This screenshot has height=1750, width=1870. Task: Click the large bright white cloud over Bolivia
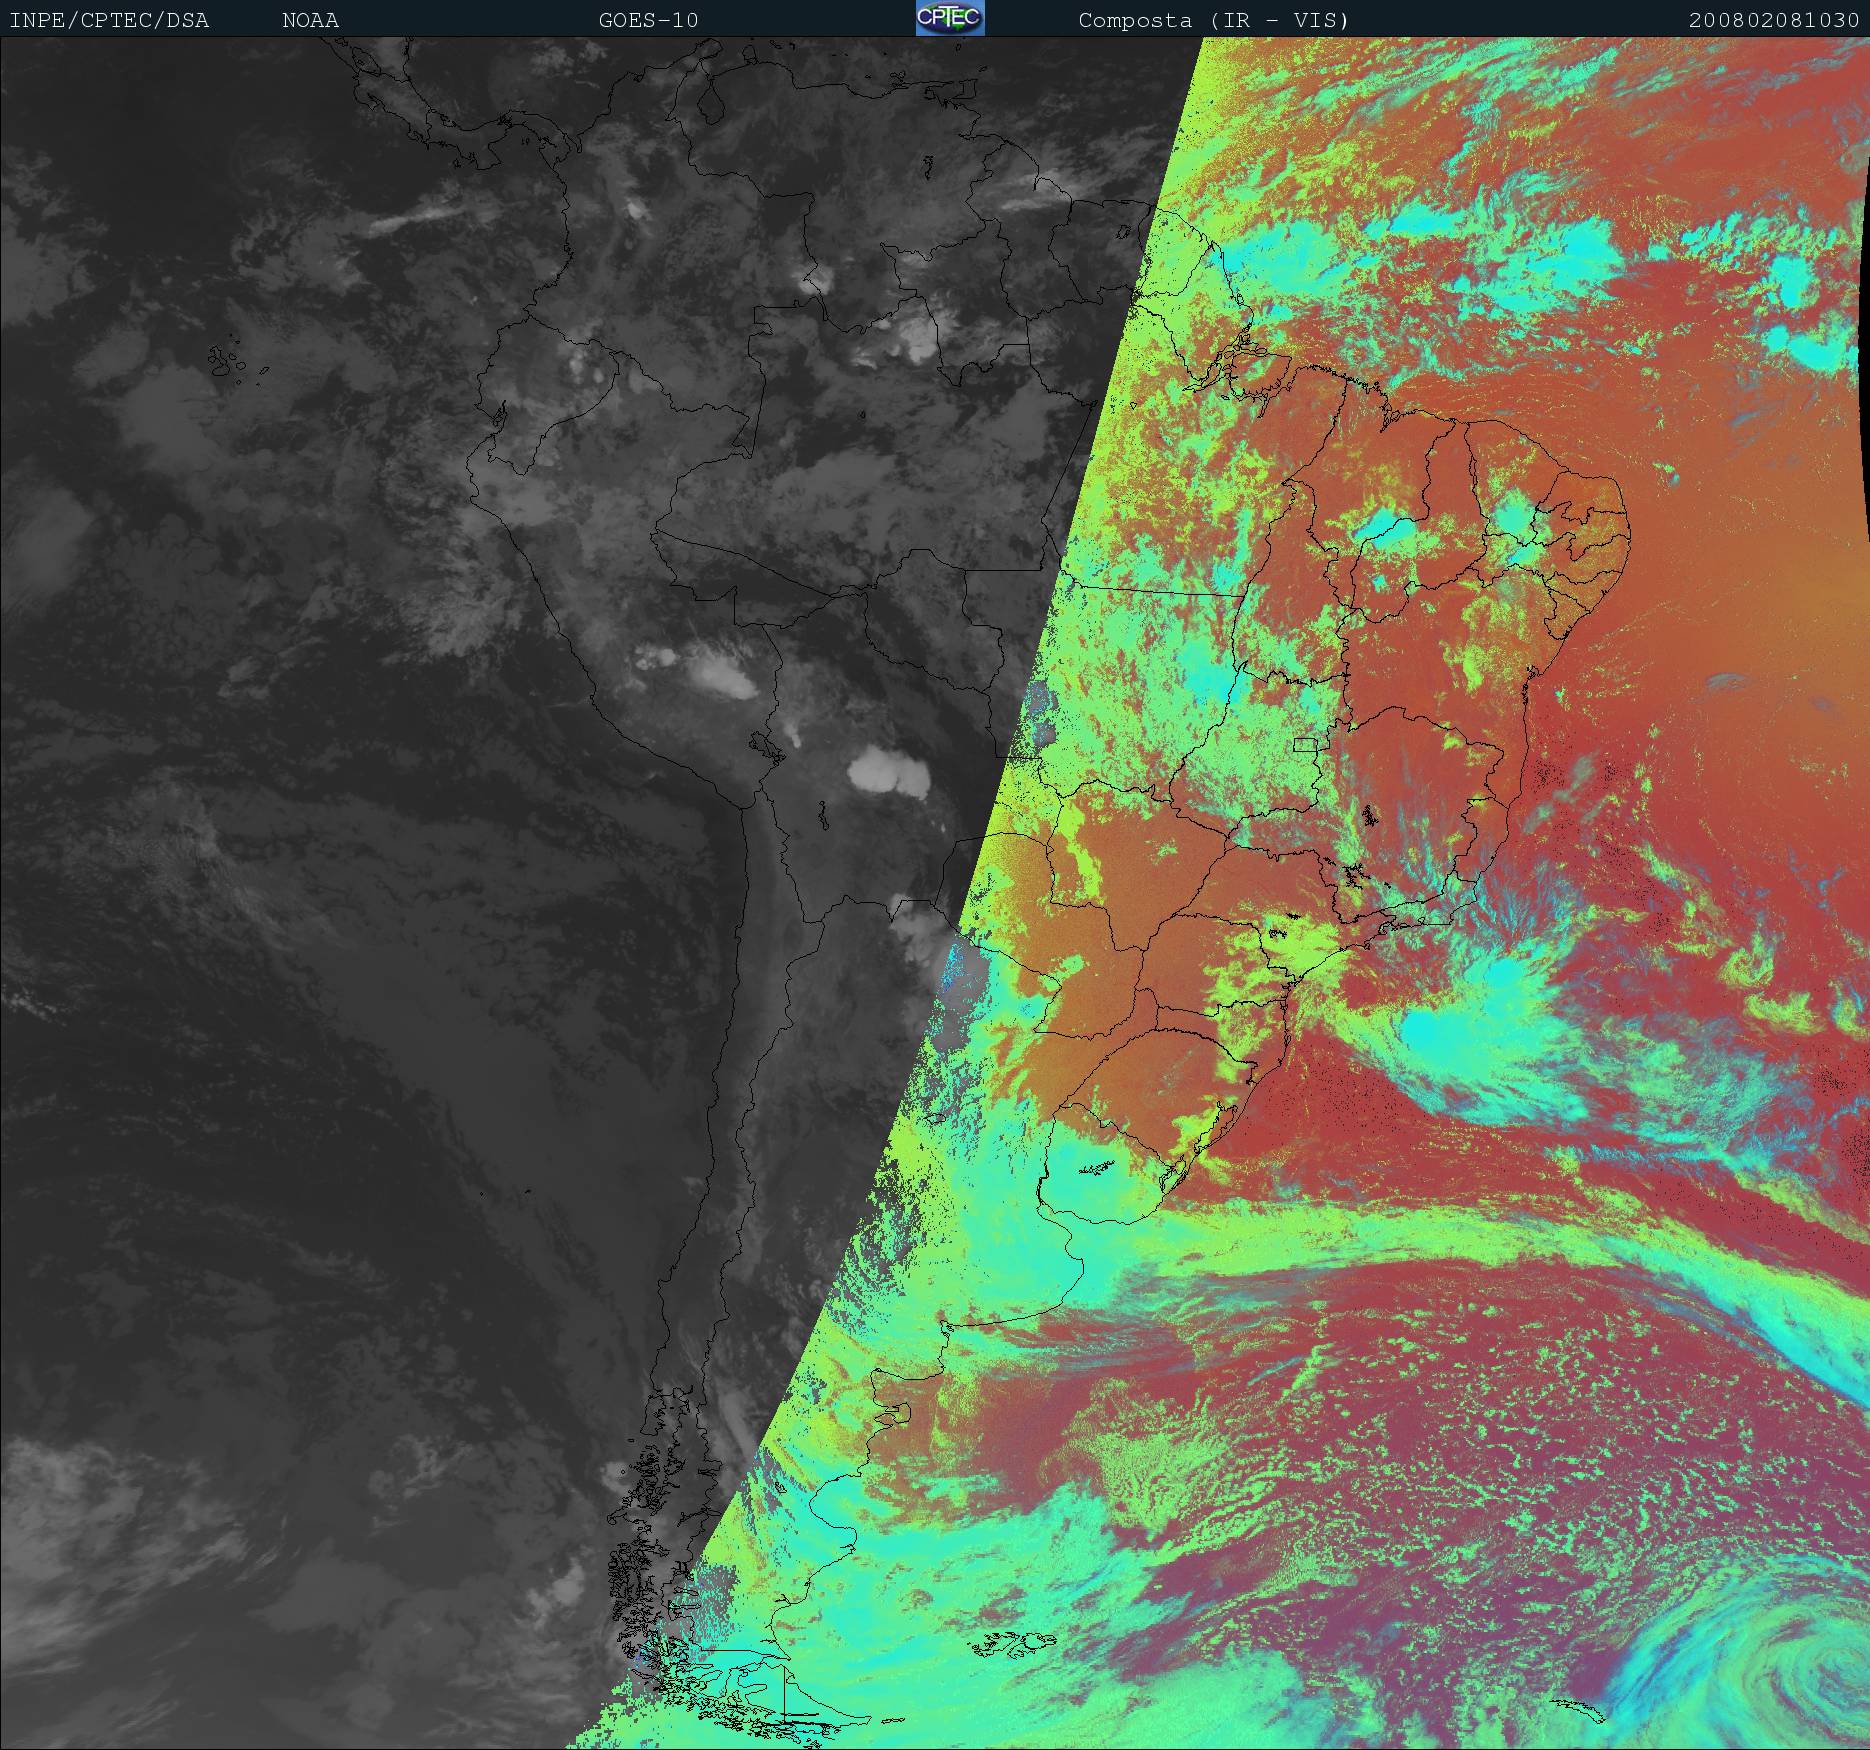[886, 771]
